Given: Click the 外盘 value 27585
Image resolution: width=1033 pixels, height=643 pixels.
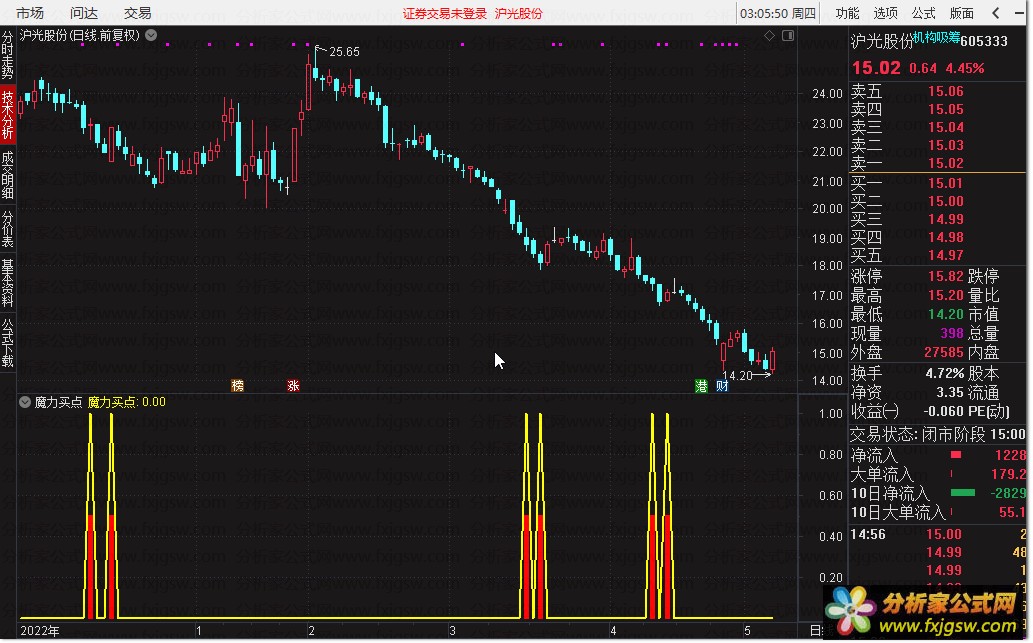Looking at the screenshot, I should (x=943, y=352).
